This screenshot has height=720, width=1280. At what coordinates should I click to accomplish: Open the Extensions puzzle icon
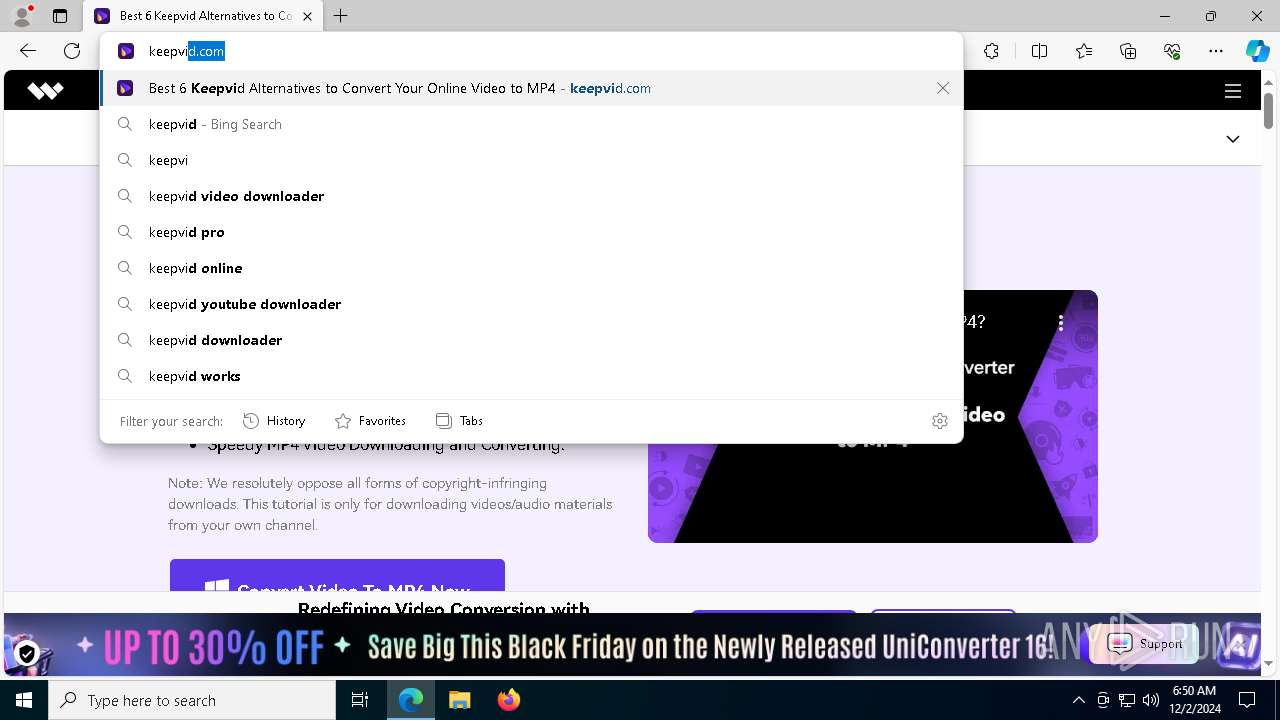991,51
